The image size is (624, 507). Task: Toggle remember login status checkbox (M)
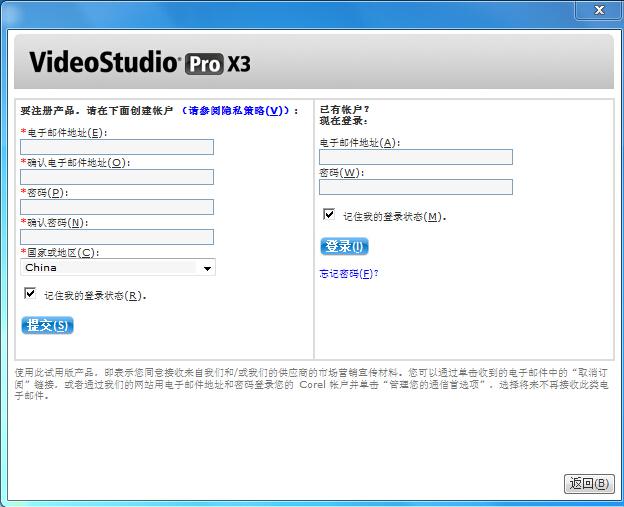[329, 214]
